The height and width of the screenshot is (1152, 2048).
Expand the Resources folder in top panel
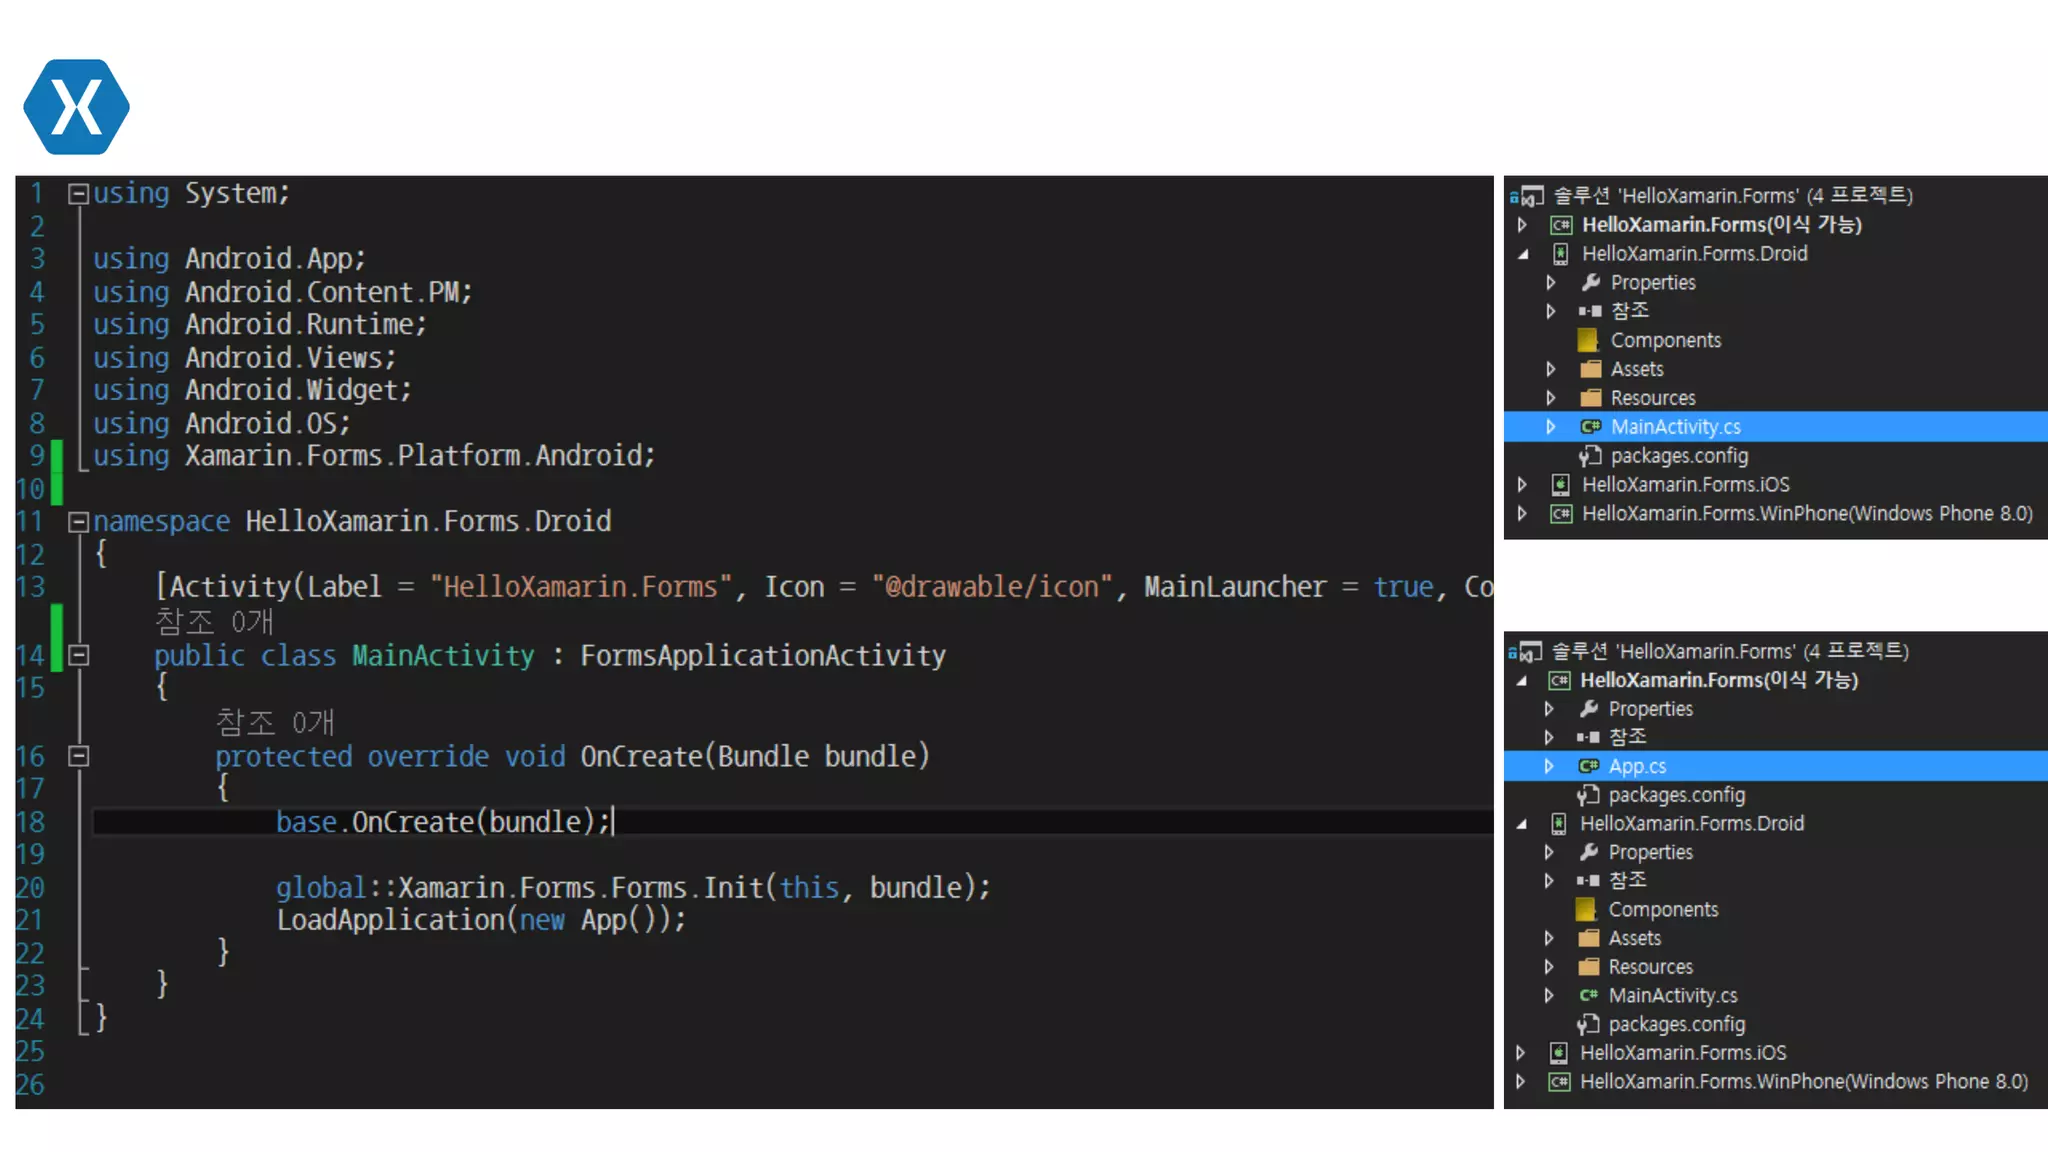coord(1551,398)
